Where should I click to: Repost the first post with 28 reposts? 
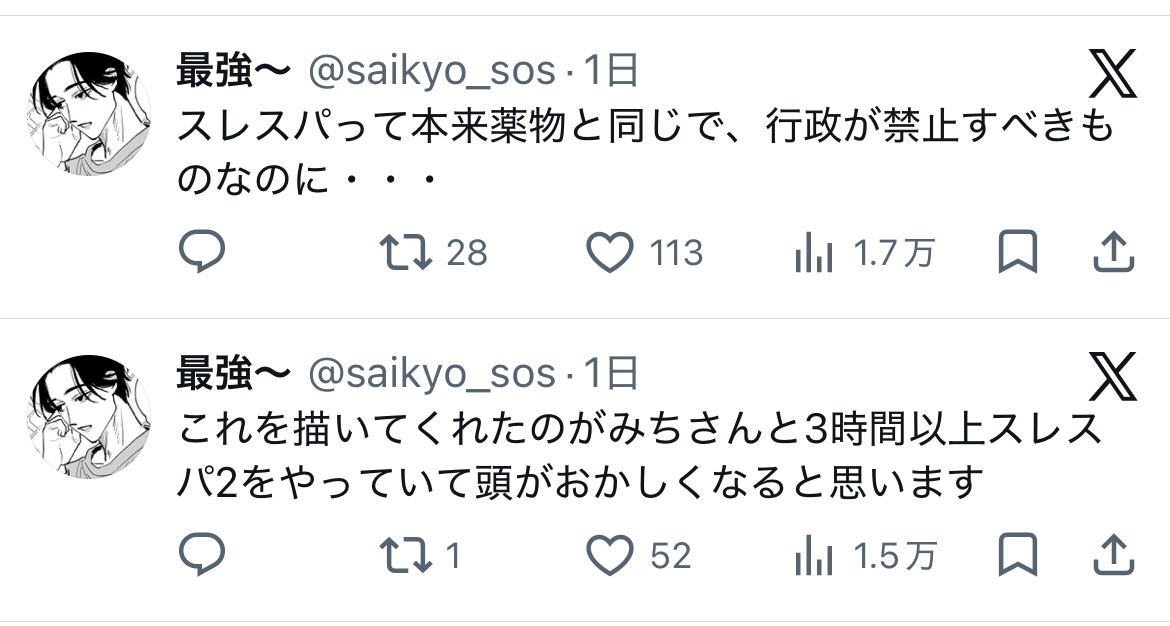click(409, 253)
